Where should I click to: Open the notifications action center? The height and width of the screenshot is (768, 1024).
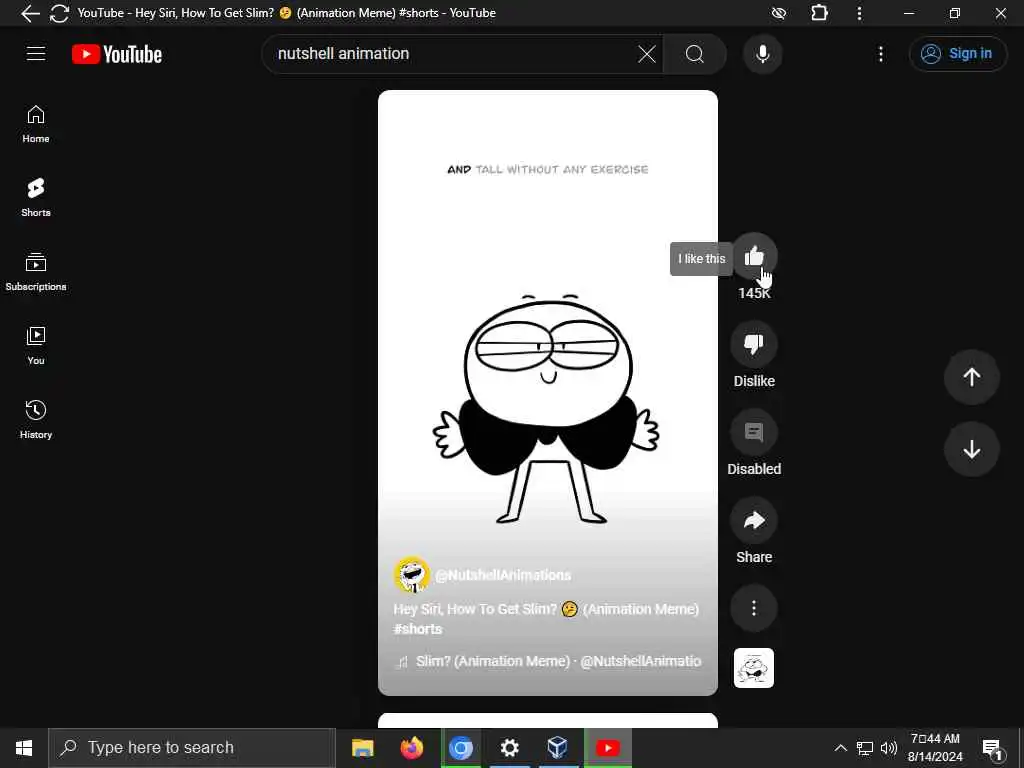993,748
